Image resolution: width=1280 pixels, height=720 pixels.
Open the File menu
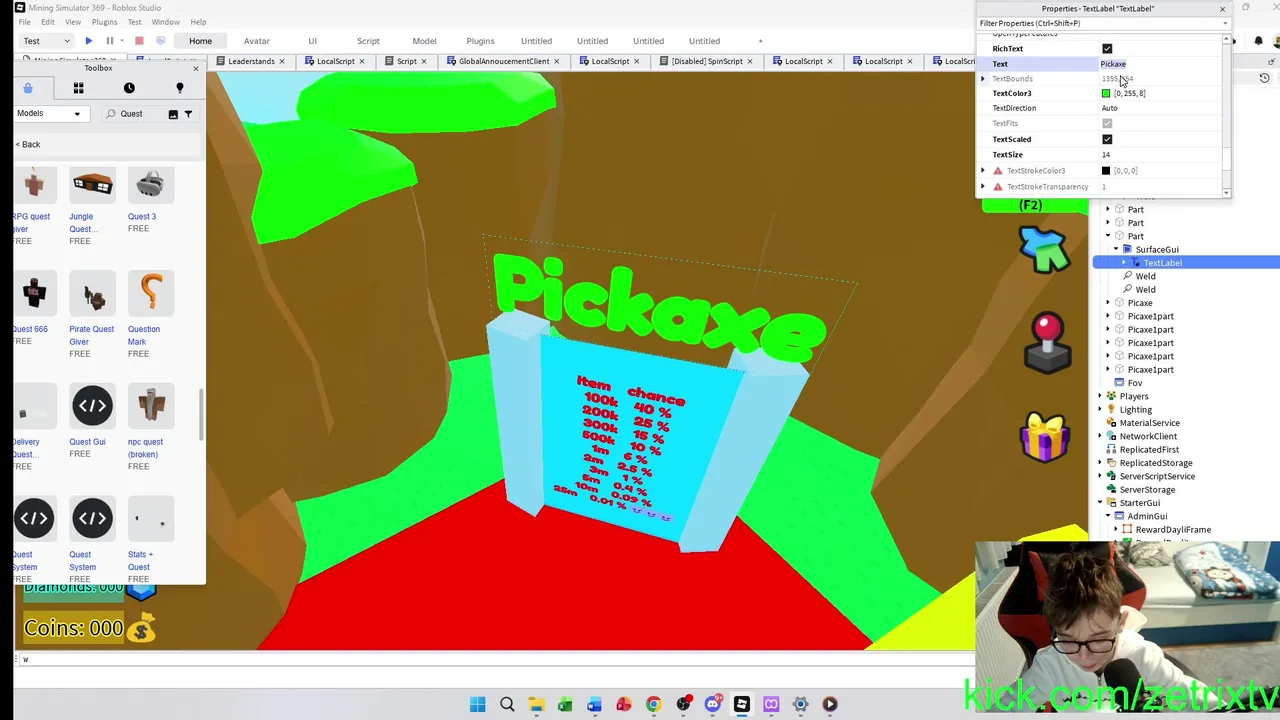point(24,22)
